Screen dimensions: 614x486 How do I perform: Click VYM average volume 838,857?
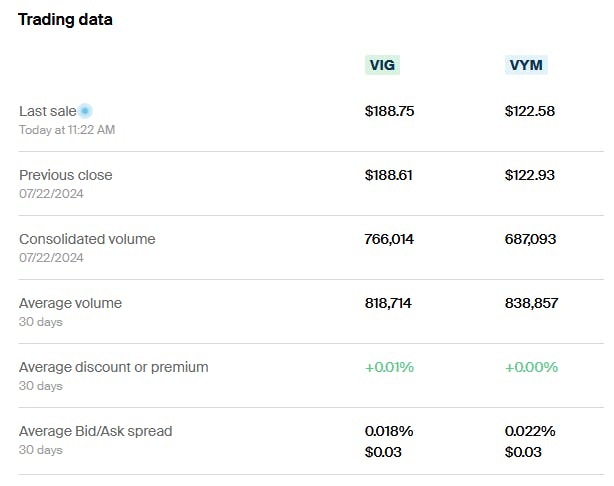tap(531, 303)
